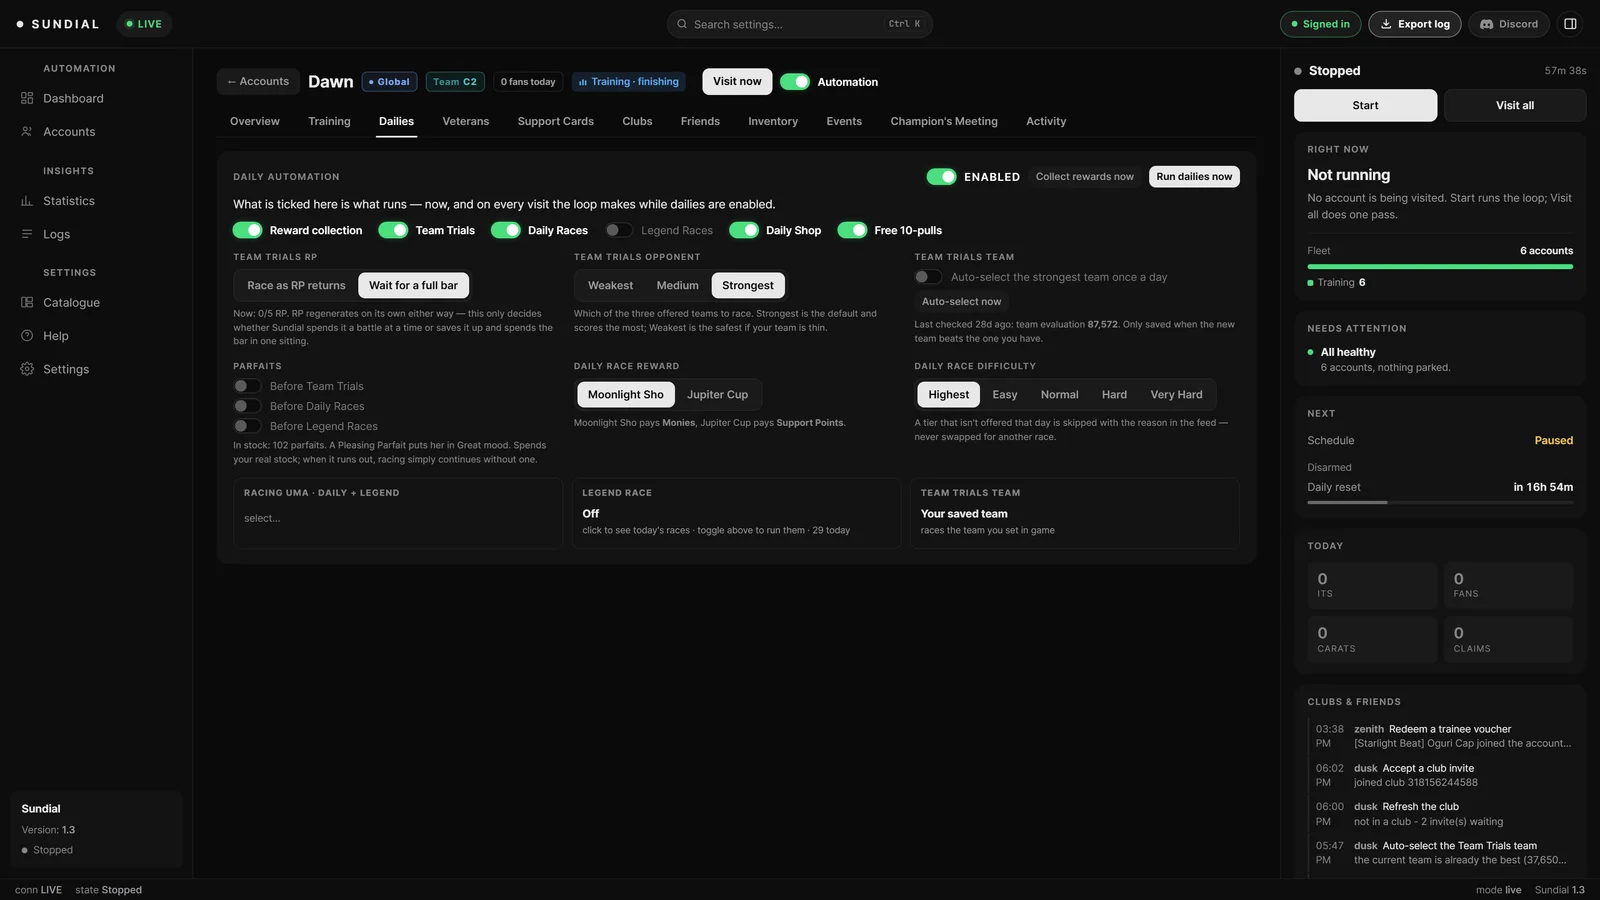Viewport: 1600px width, 900px height.
Task: Go back to Accounts
Action: click(x=258, y=82)
